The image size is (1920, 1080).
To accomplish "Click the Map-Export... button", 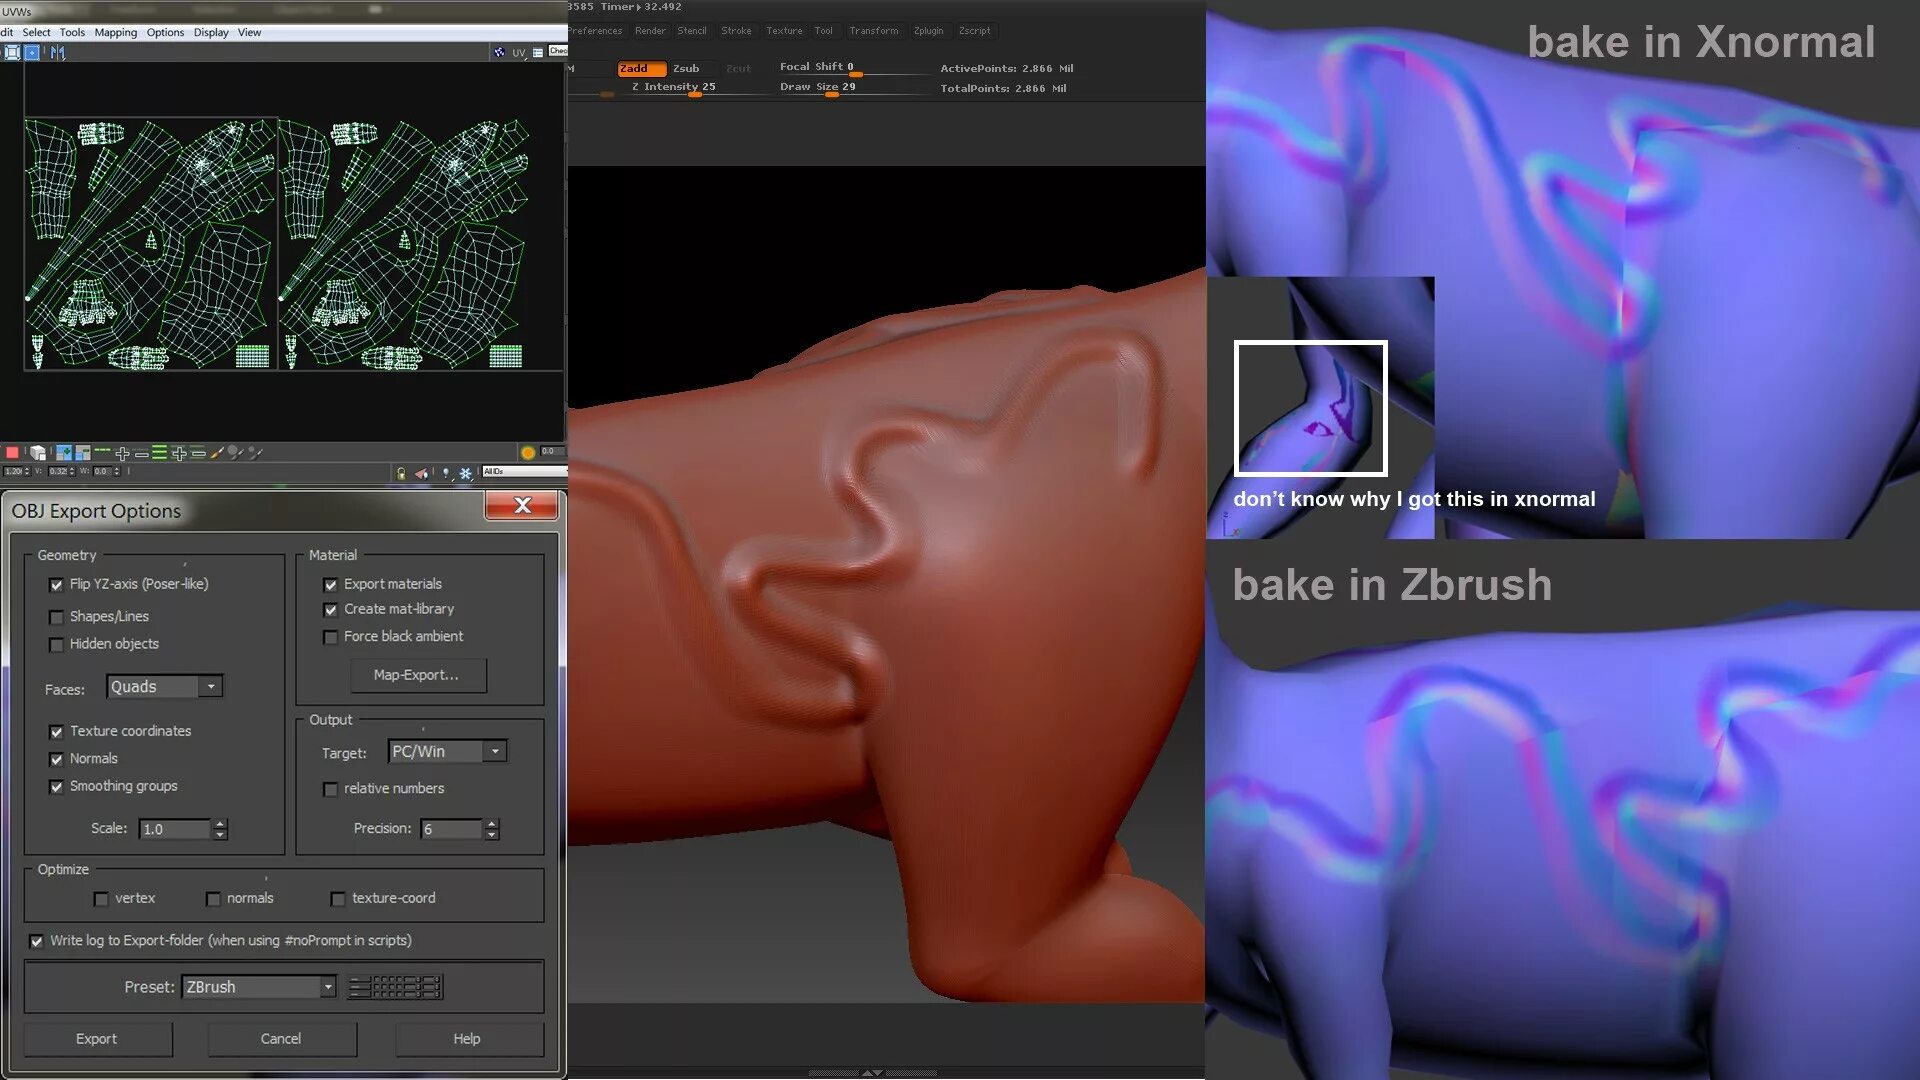I will 417,675.
